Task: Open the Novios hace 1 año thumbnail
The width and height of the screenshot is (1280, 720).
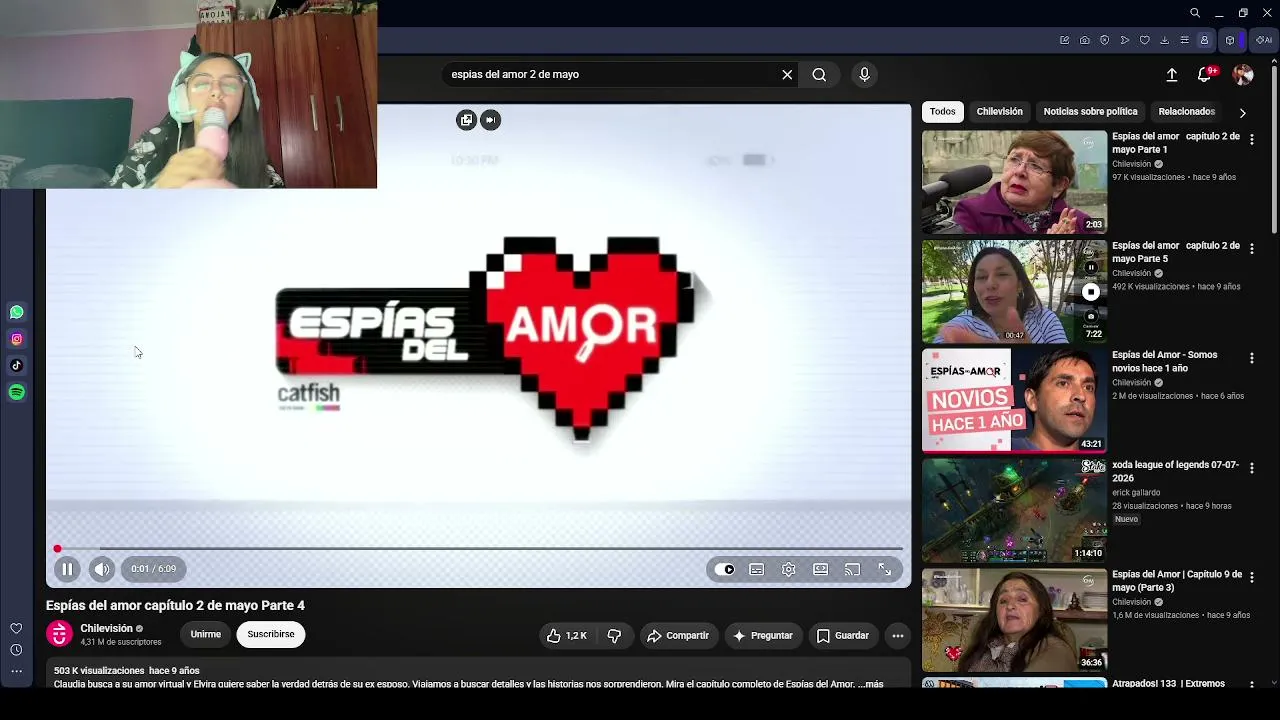Action: point(1014,401)
